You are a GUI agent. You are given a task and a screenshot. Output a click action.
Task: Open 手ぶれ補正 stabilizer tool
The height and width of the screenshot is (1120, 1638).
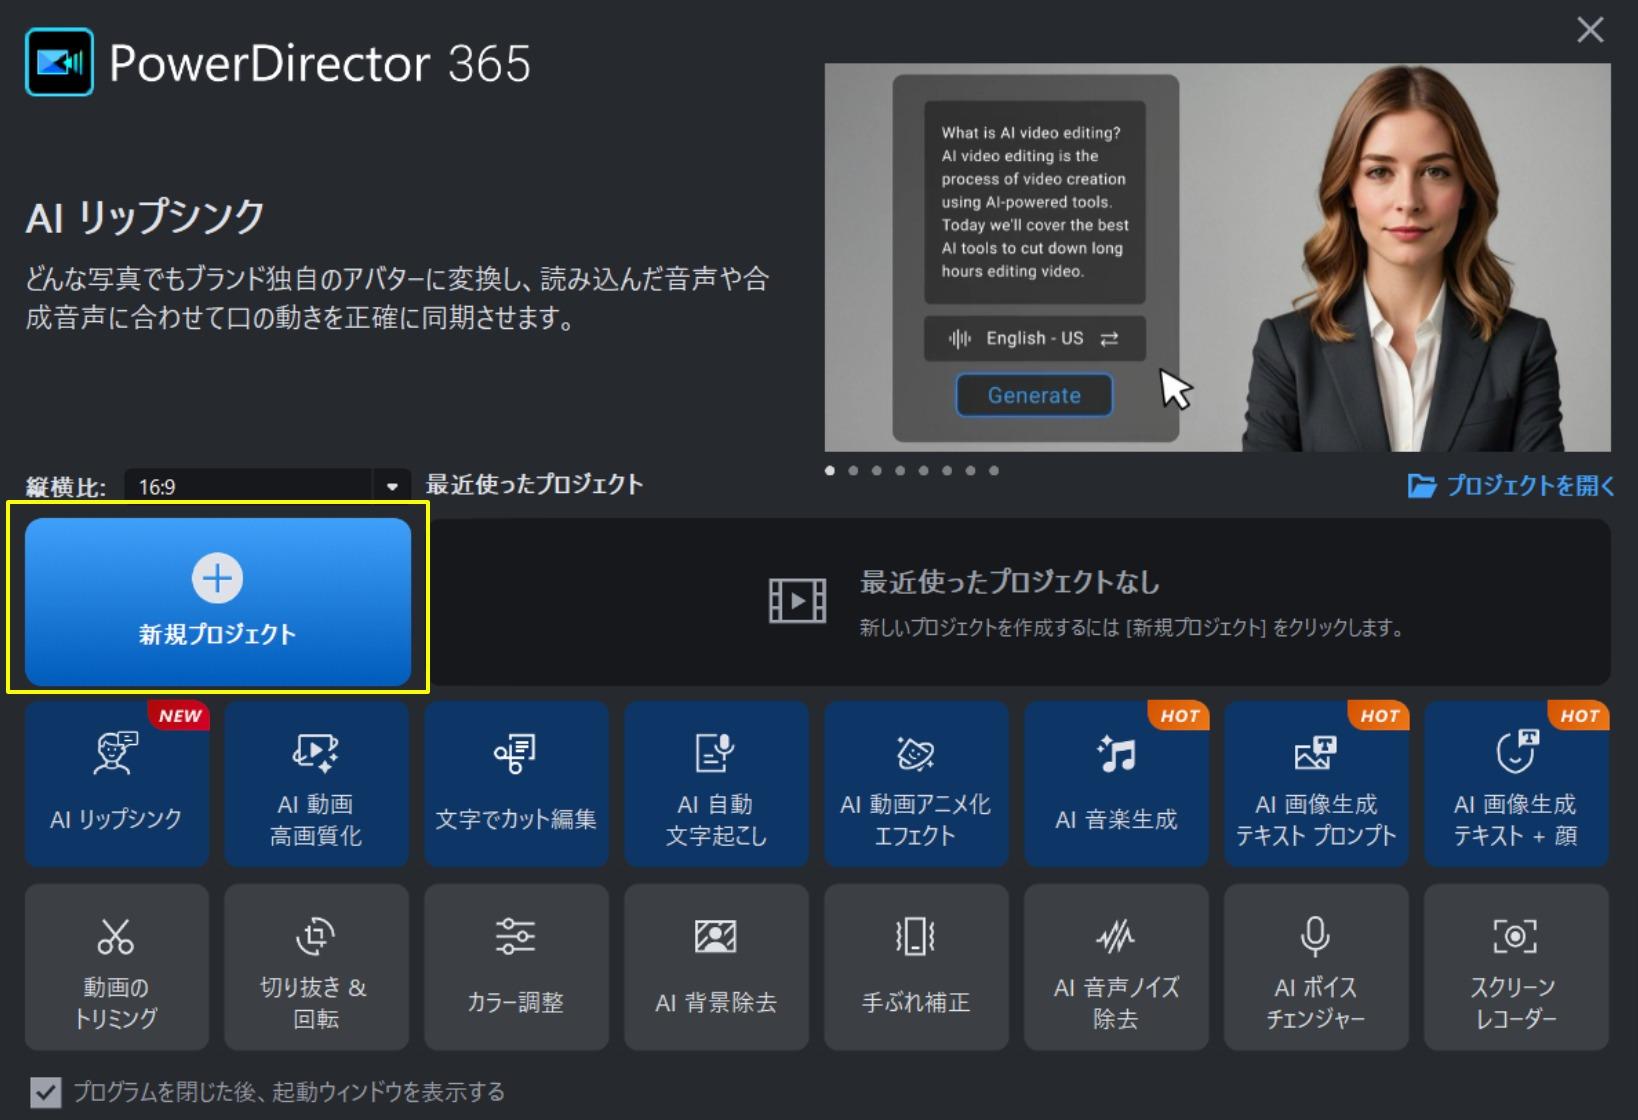coord(916,967)
